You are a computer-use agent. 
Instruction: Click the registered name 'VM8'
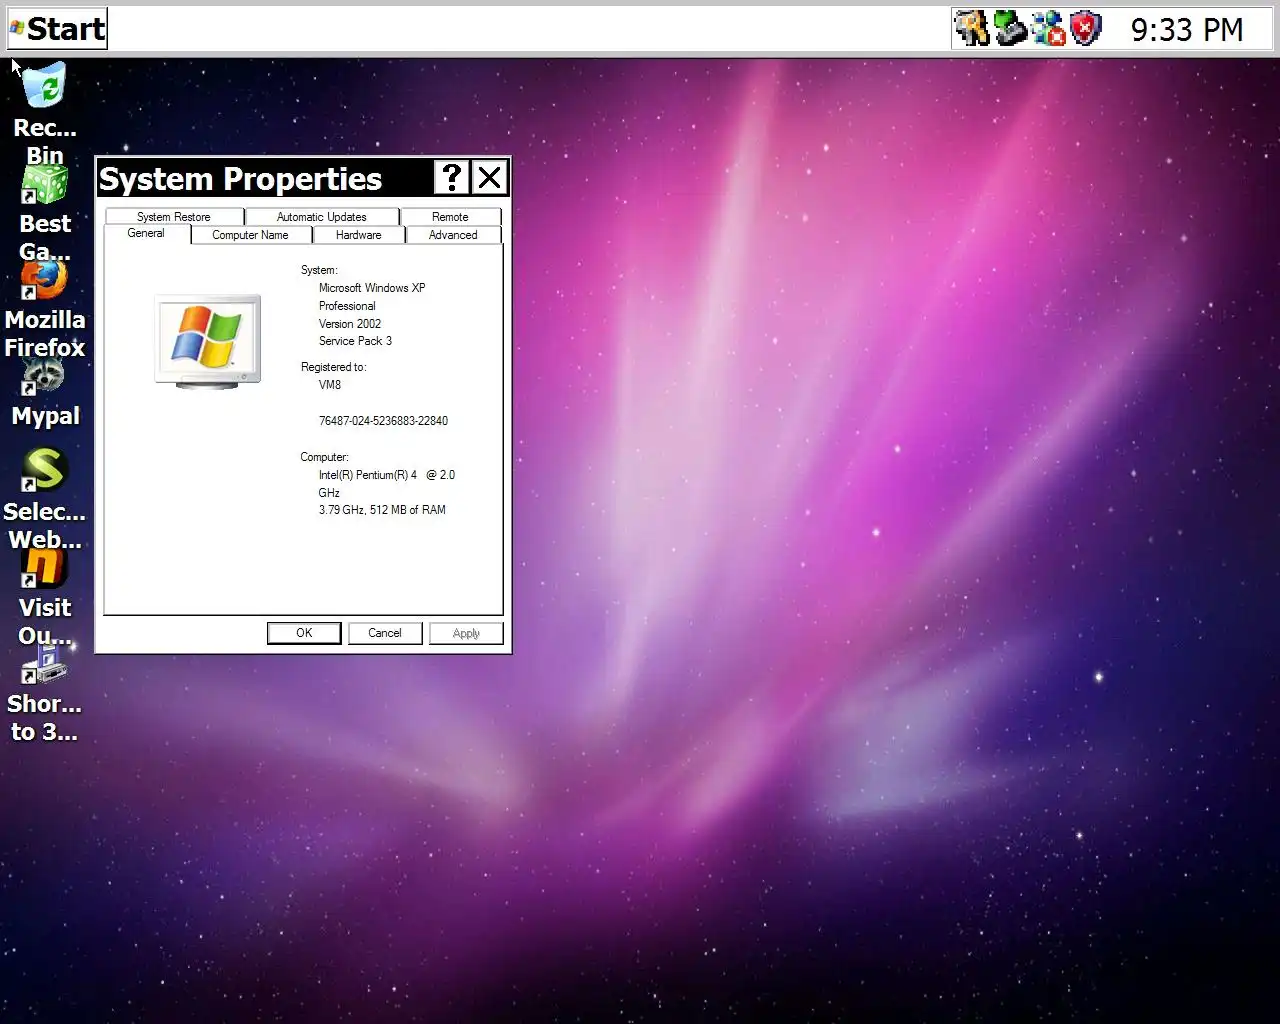point(330,385)
